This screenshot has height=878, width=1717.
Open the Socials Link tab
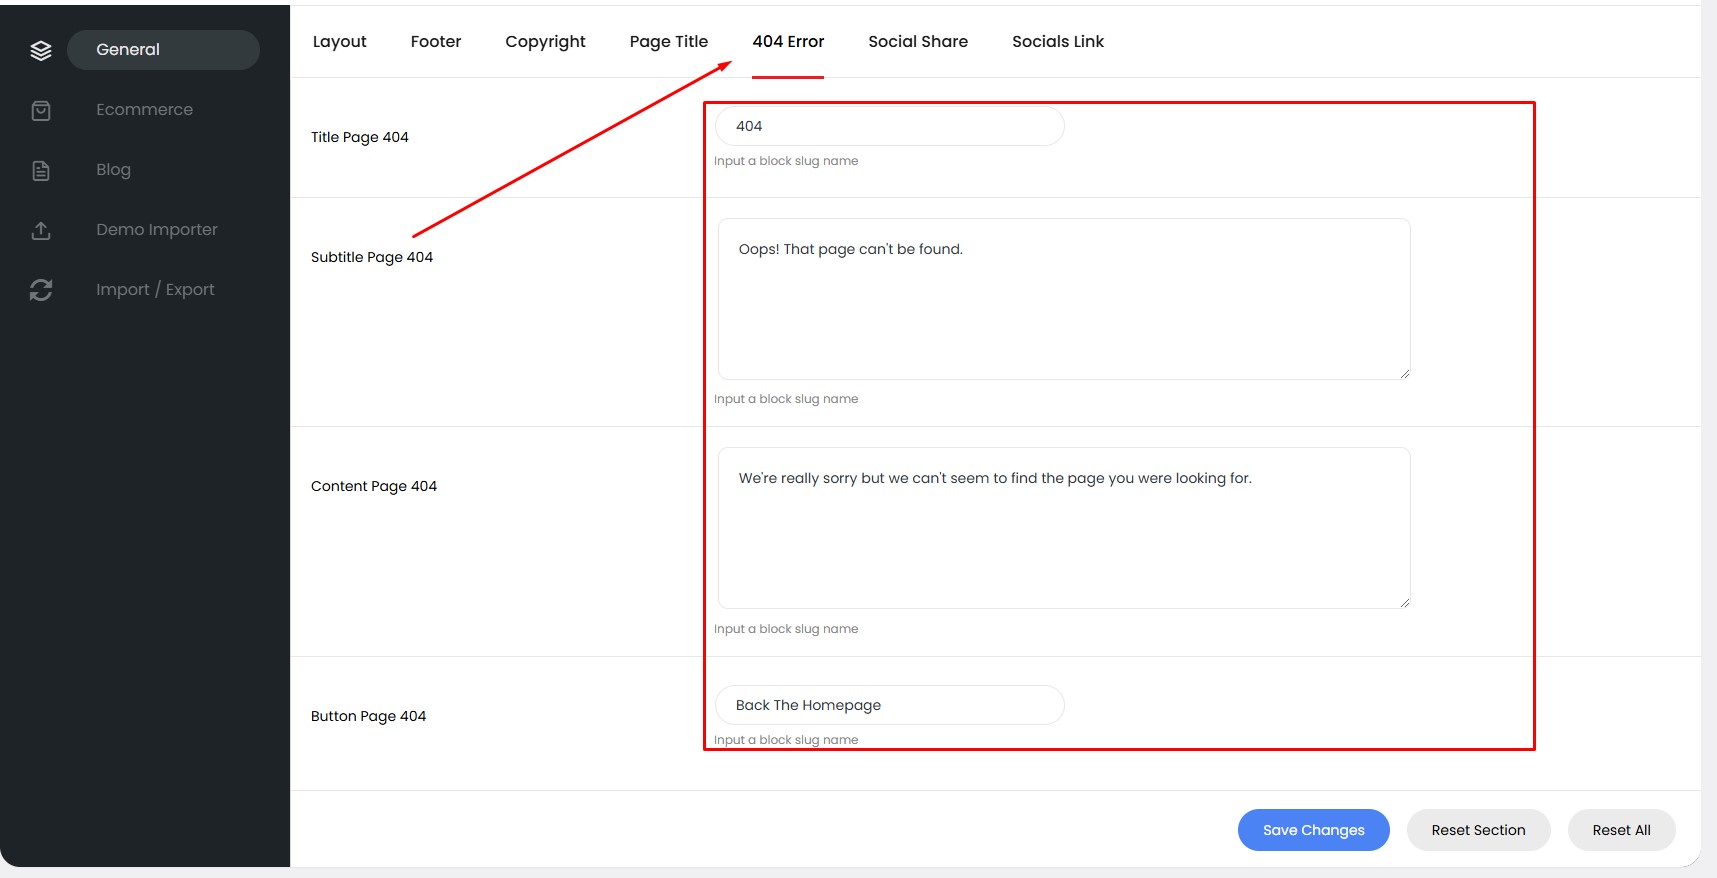[x=1057, y=42]
